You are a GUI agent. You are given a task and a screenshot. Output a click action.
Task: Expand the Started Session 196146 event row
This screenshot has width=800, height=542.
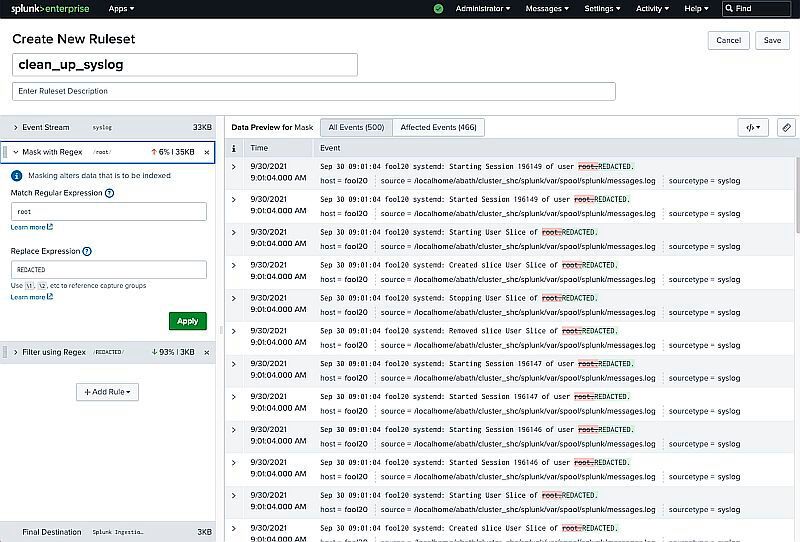(x=234, y=463)
